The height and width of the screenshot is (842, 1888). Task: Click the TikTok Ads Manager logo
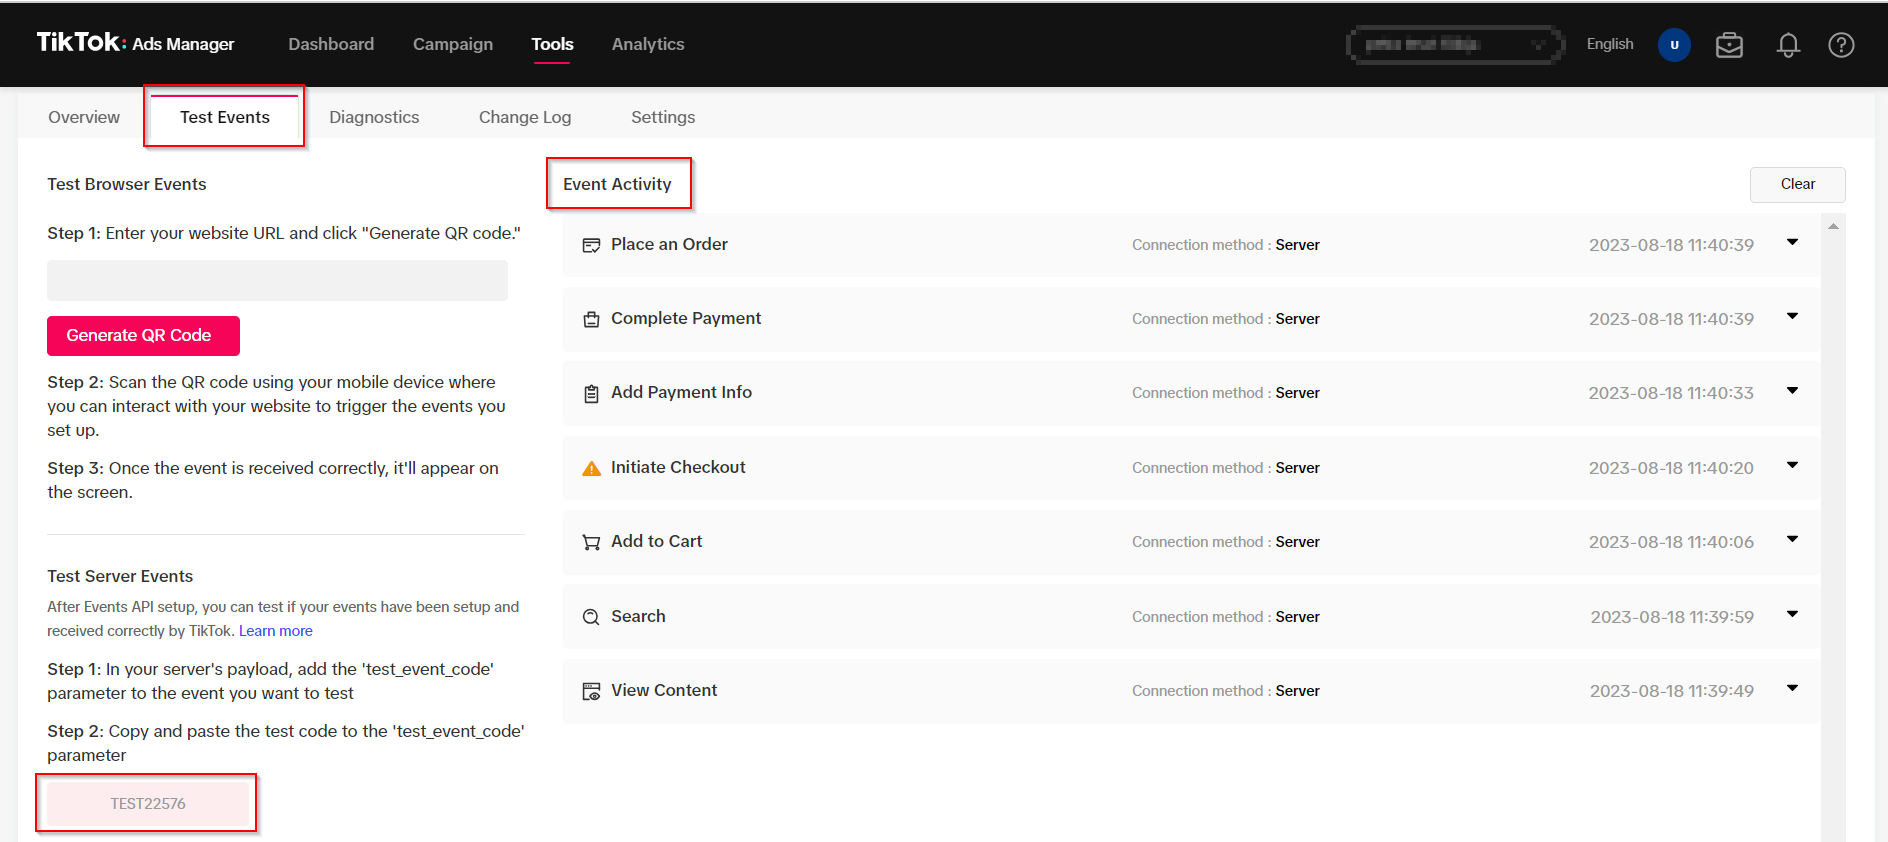[136, 43]
